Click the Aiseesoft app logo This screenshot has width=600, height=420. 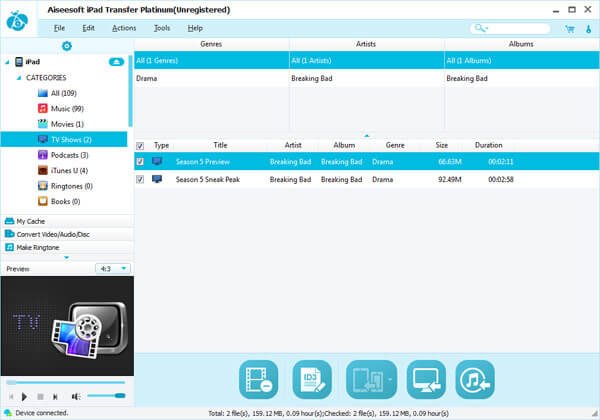point(17,21)
